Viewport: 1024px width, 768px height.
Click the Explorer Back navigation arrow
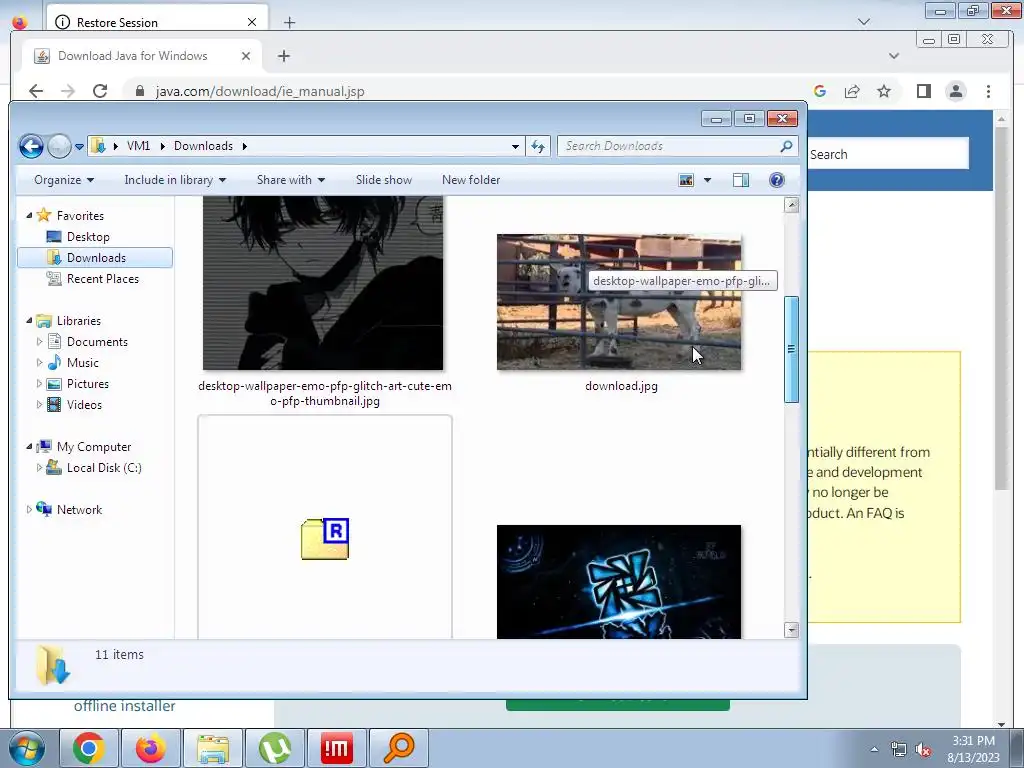(31, 146)
